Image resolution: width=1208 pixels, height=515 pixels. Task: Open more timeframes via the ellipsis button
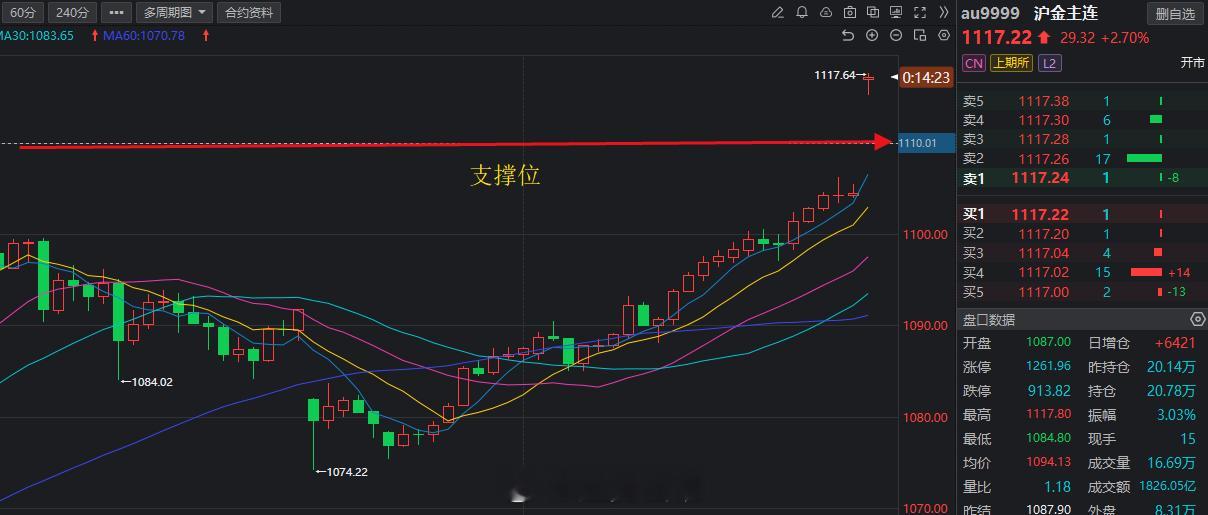click(116, 13)
